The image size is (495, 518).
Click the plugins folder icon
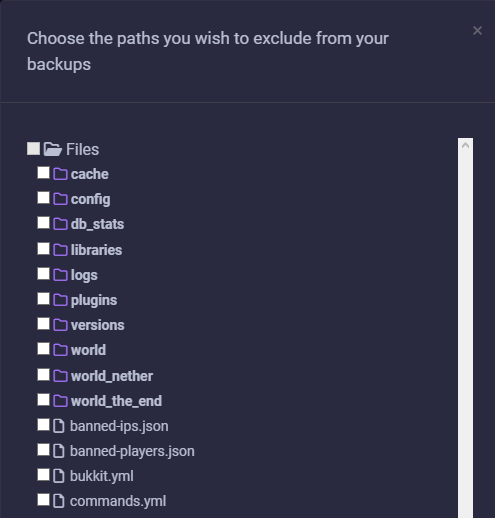point(60,300)
